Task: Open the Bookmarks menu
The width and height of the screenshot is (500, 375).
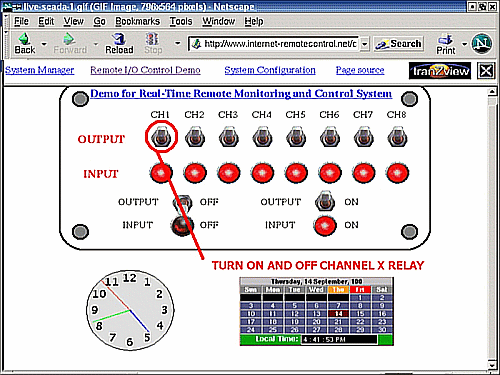Action: (x=137, y=21)
